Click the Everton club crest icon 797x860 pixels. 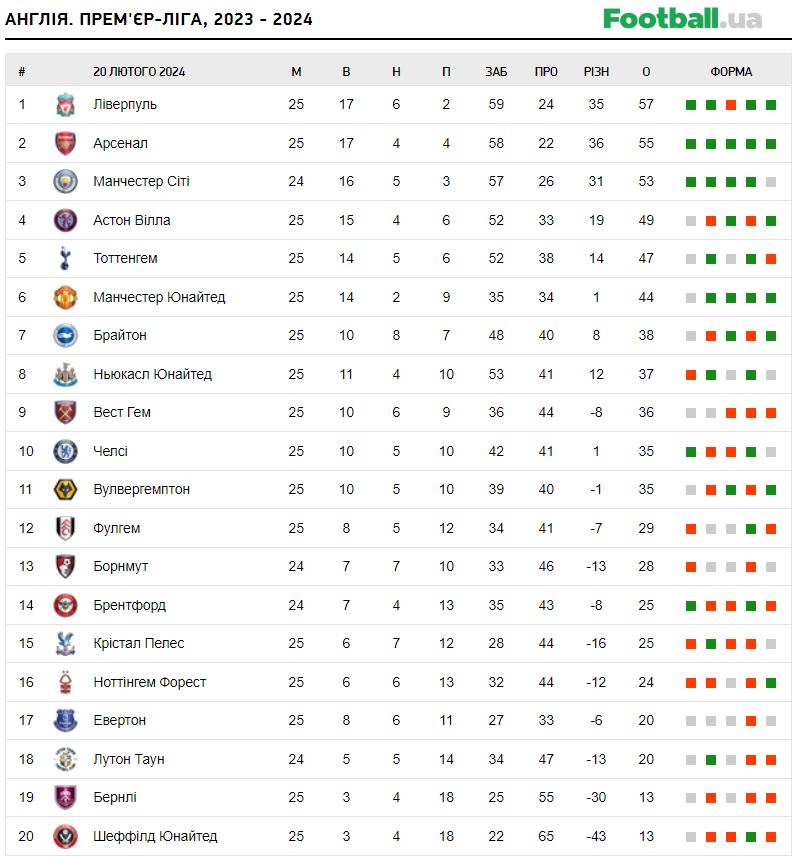click(65, 721)
